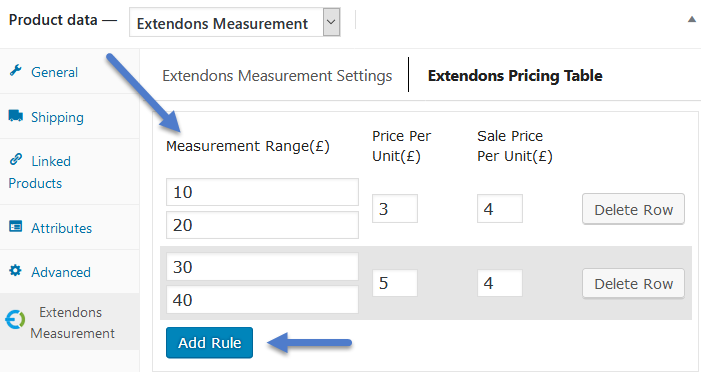This screenshot has width=701, height=372.
Task: Delete the first pricing row
Action: point(633,209)
